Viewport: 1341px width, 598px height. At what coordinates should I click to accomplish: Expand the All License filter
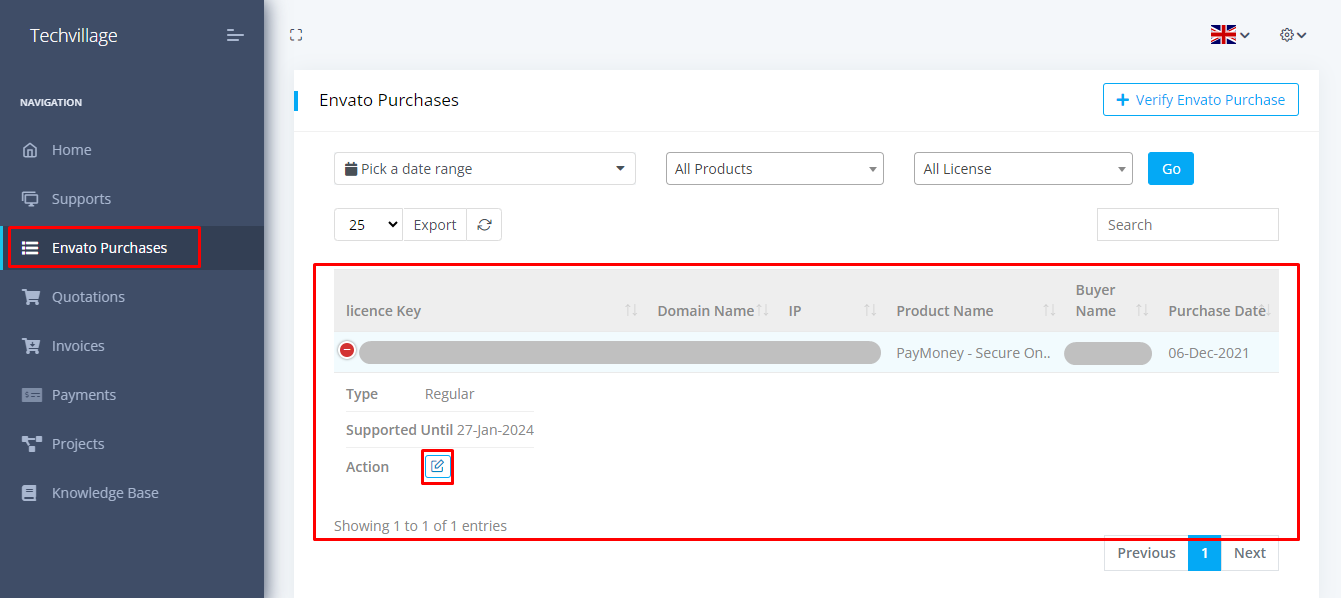1022,169
